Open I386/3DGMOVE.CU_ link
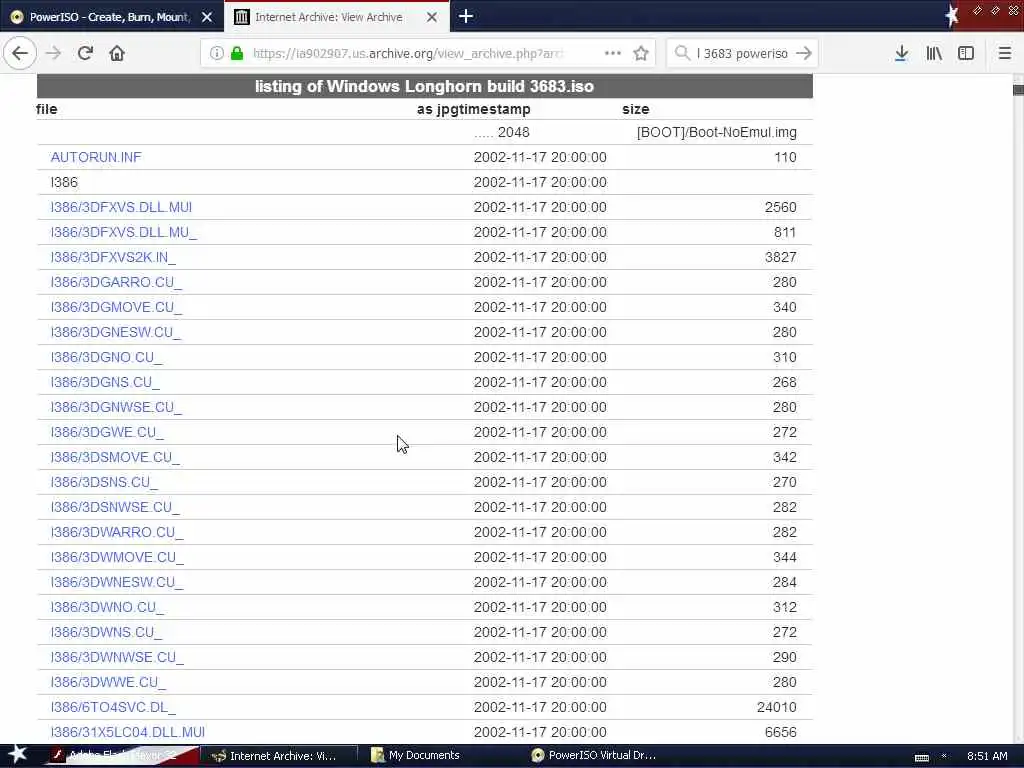This screenshot has width=1024, height=768. click(x=116, y=307)
